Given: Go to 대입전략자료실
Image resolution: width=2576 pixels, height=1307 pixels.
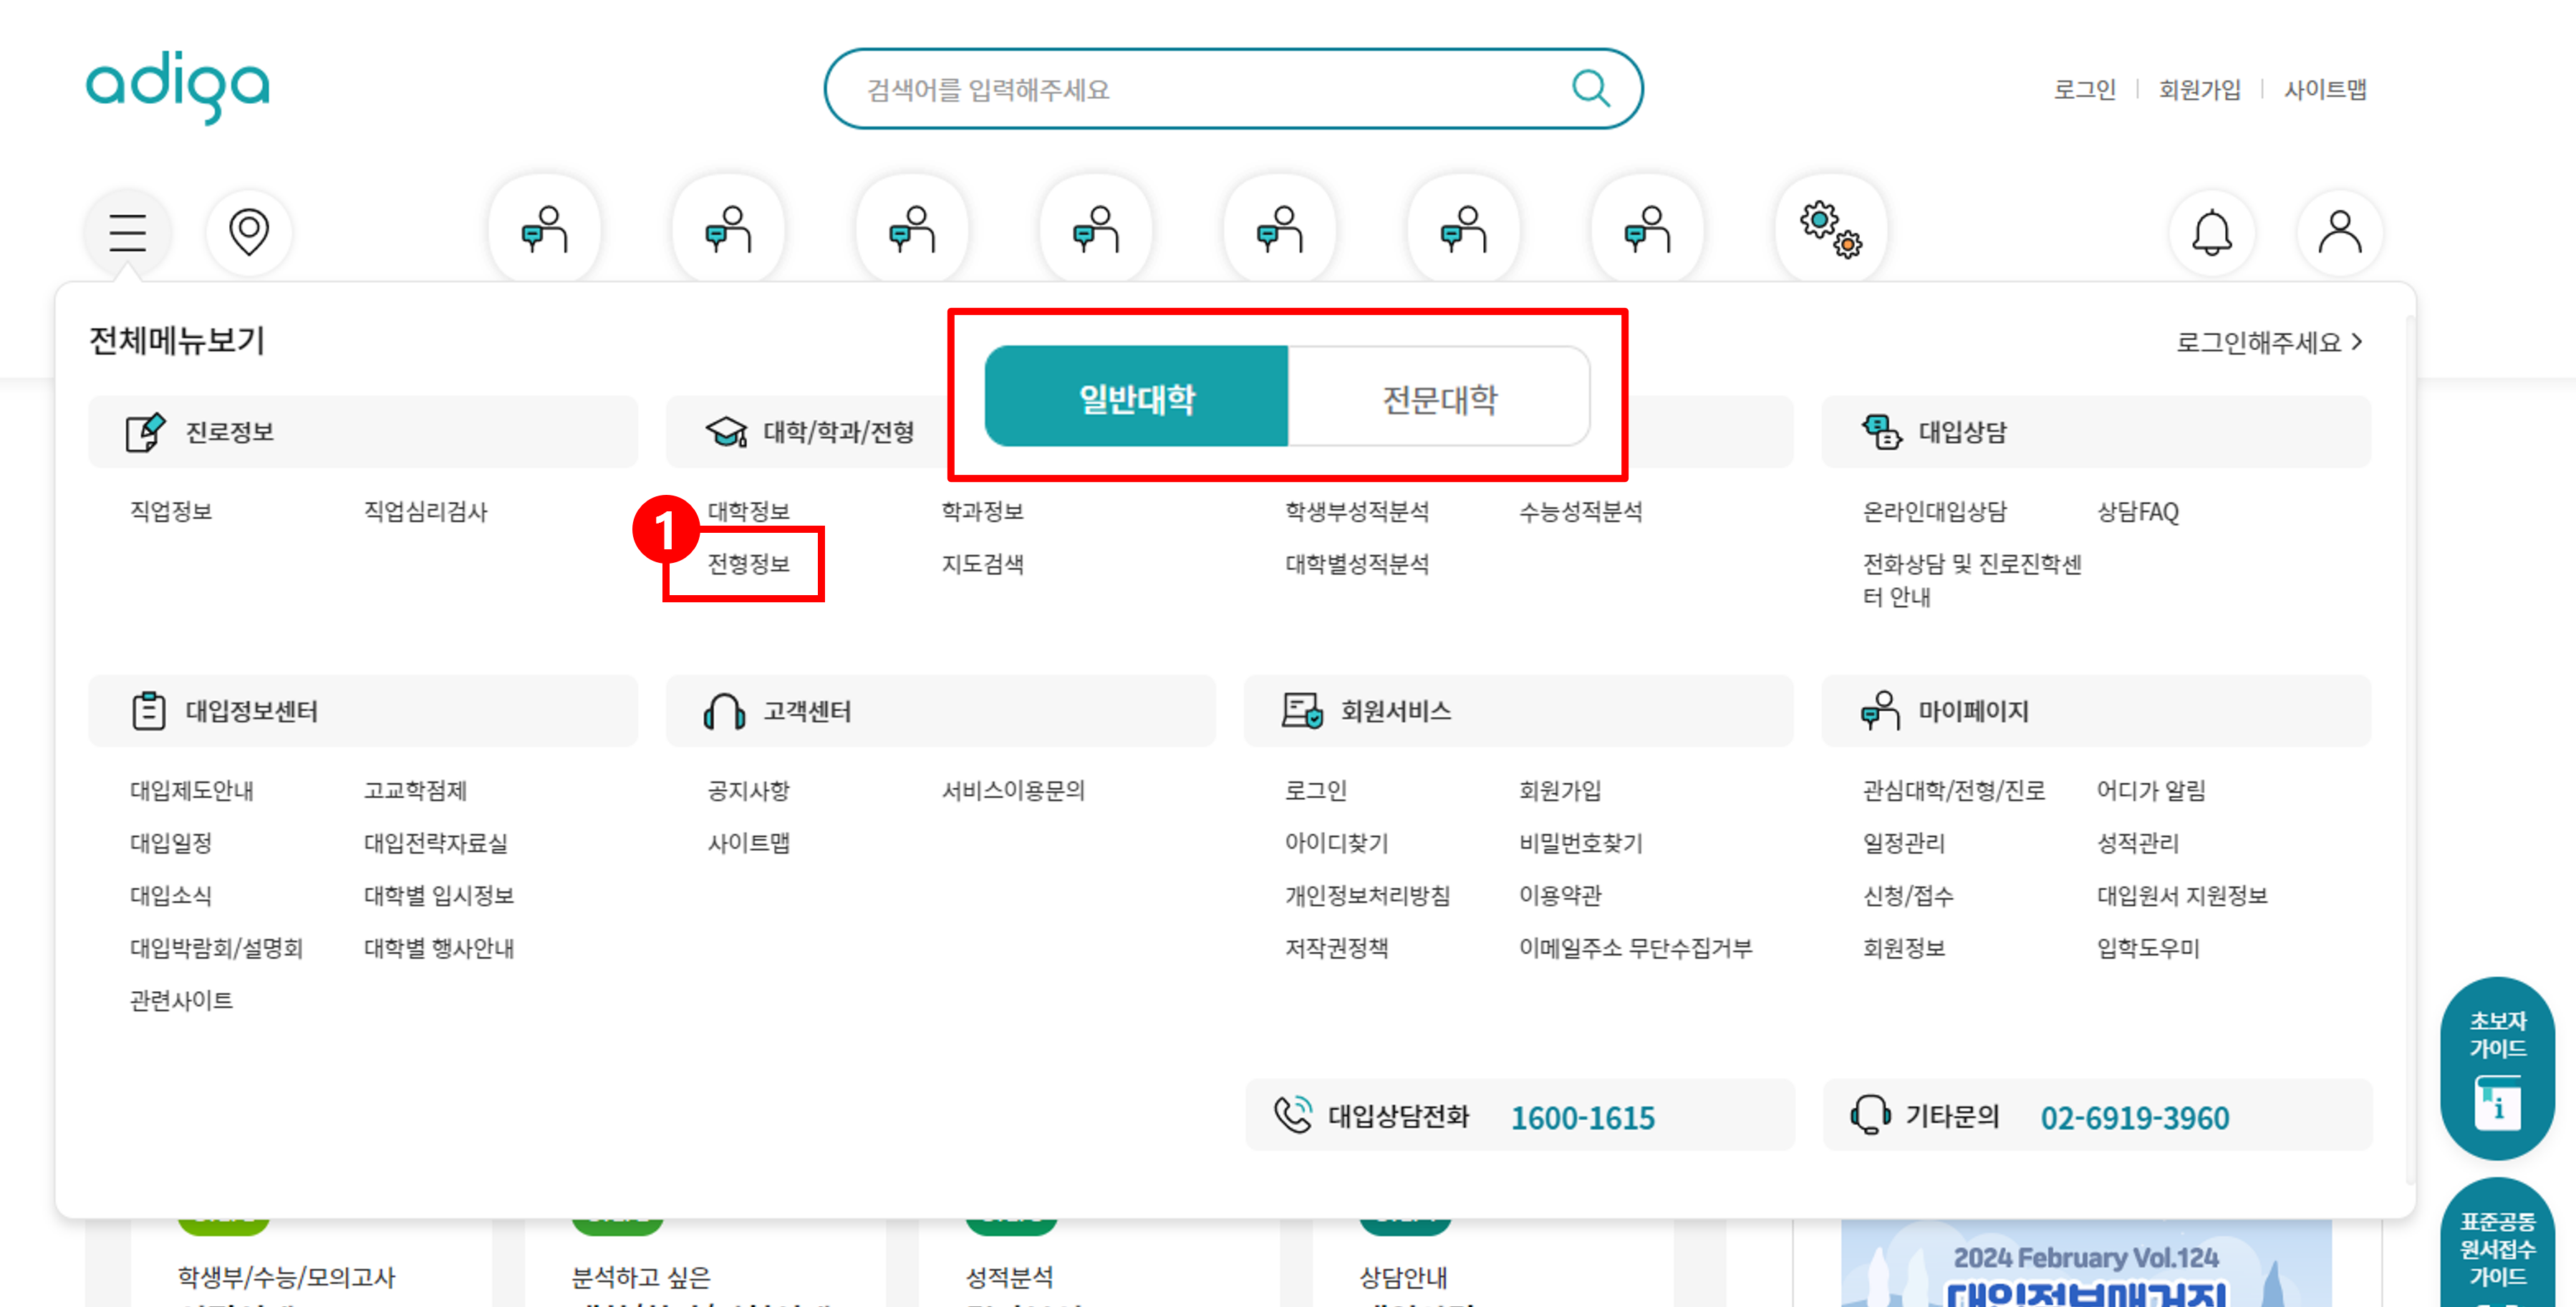Looking at the screenshot, I should click(435, 843).
